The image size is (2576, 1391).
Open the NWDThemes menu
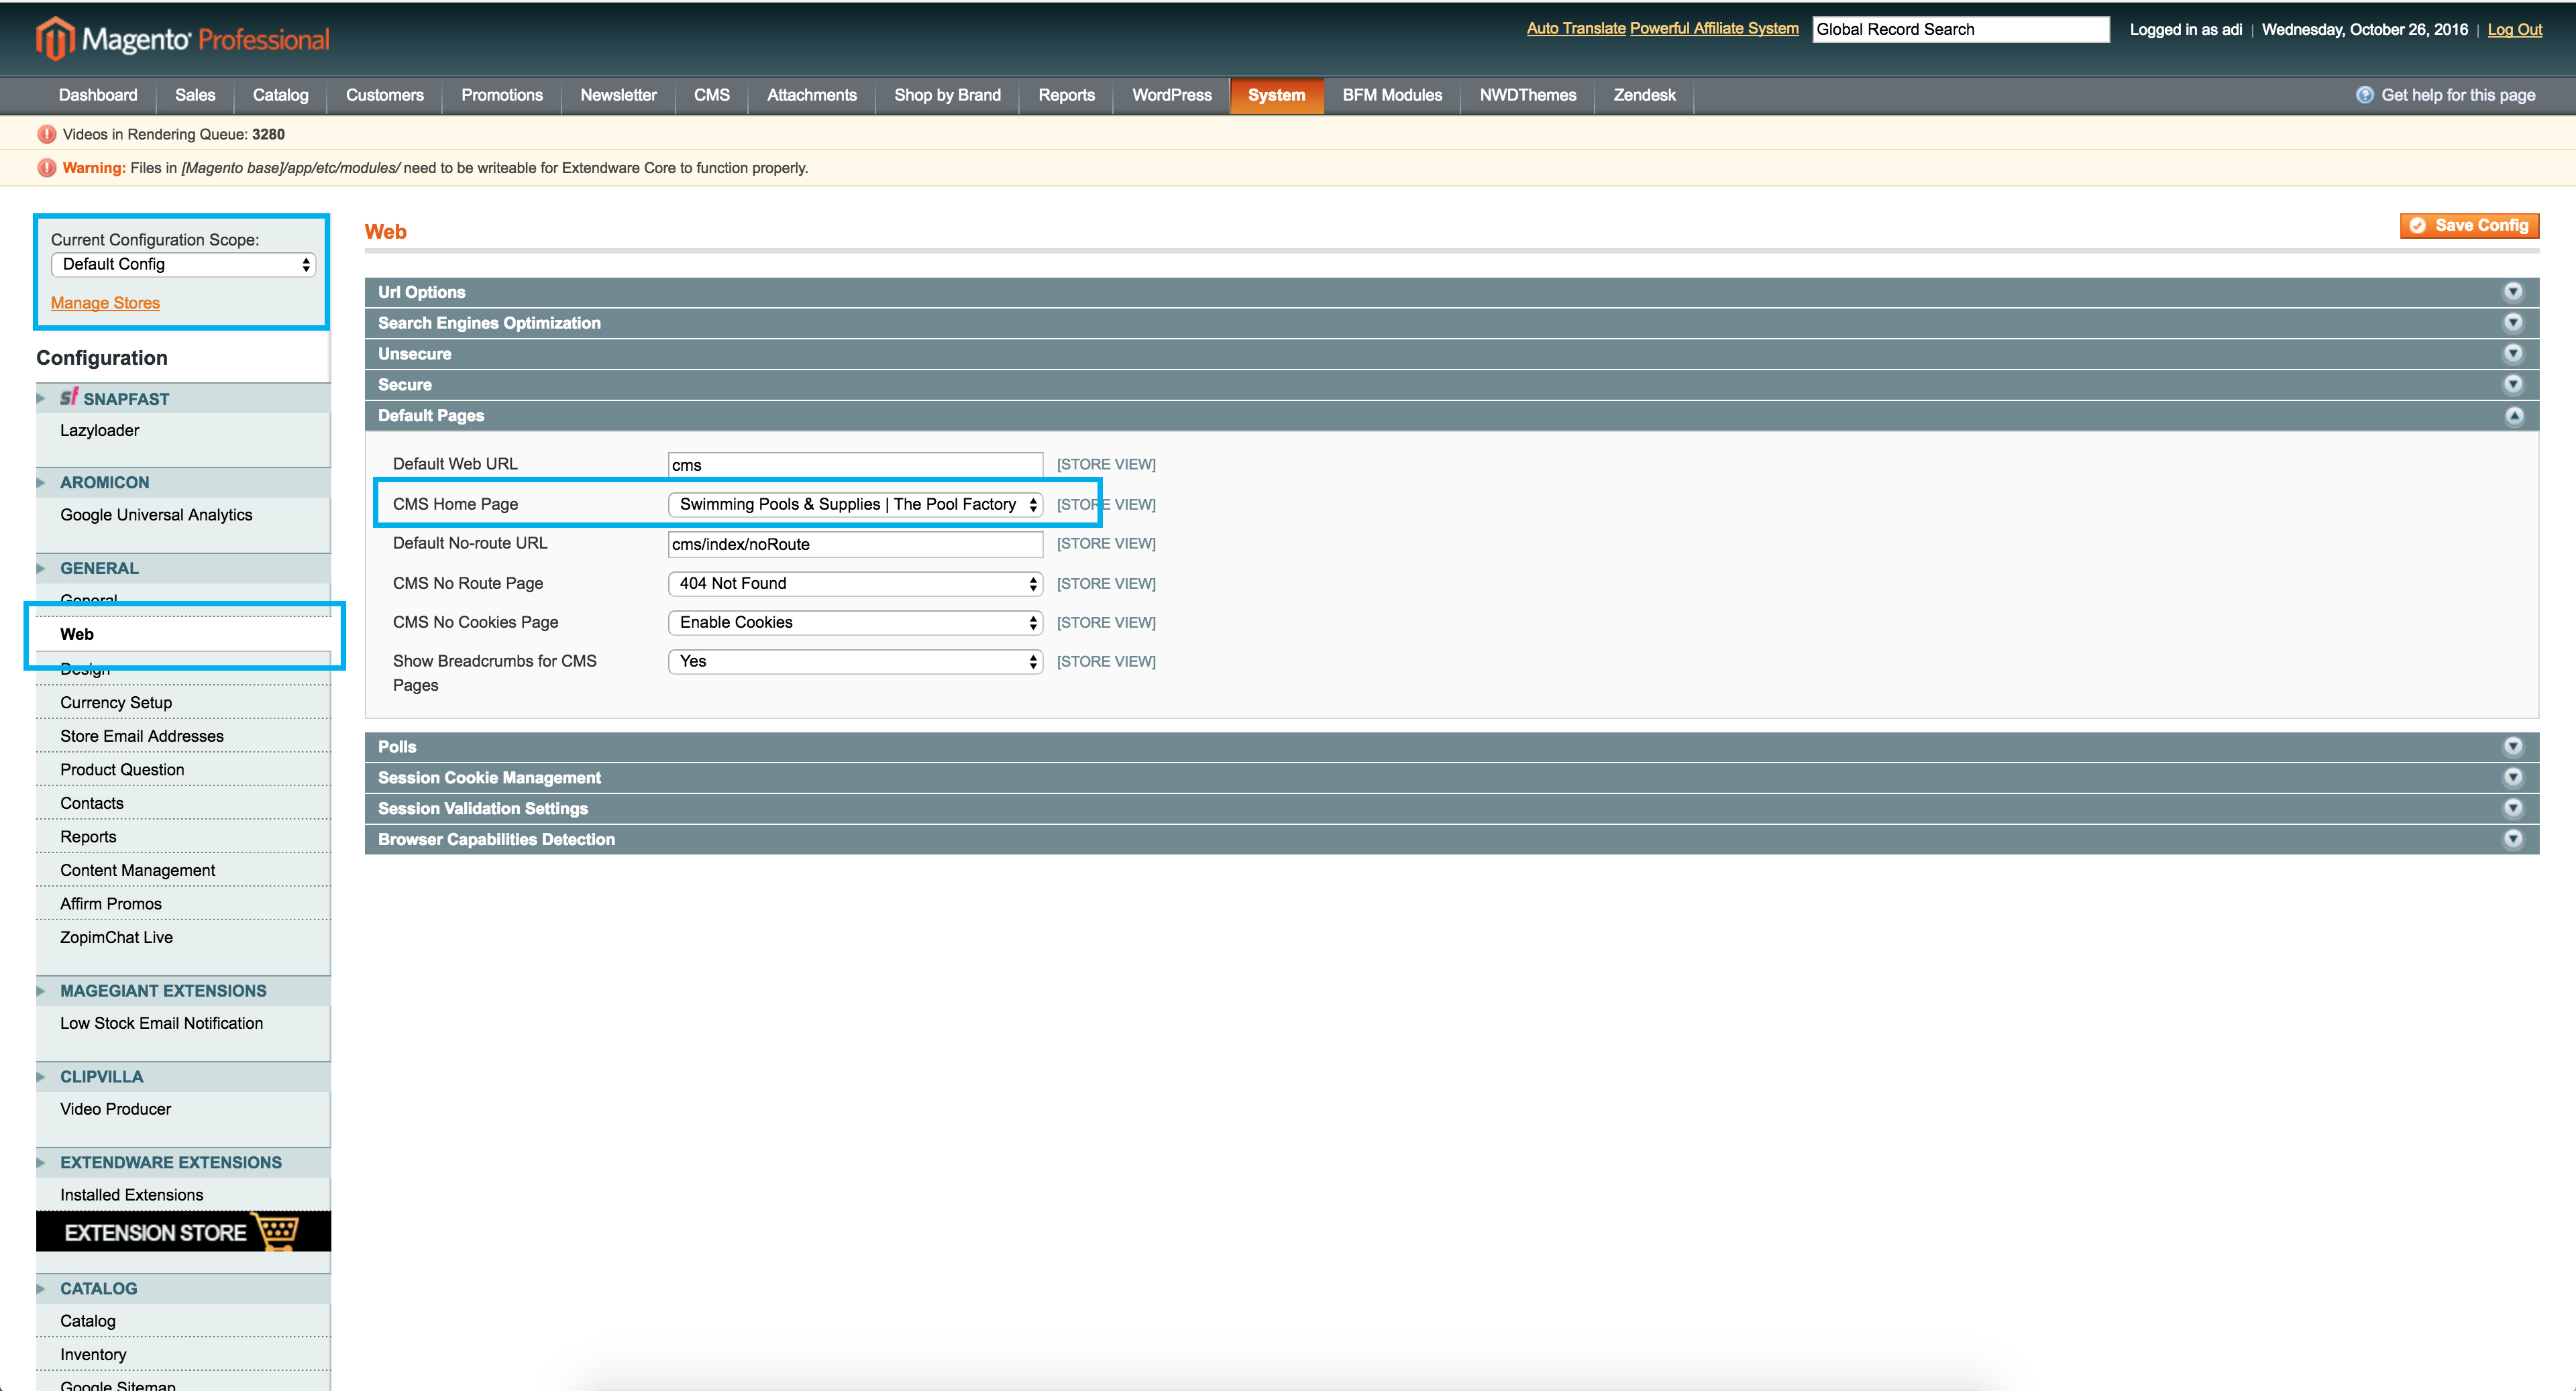(x=1528, y=95)
